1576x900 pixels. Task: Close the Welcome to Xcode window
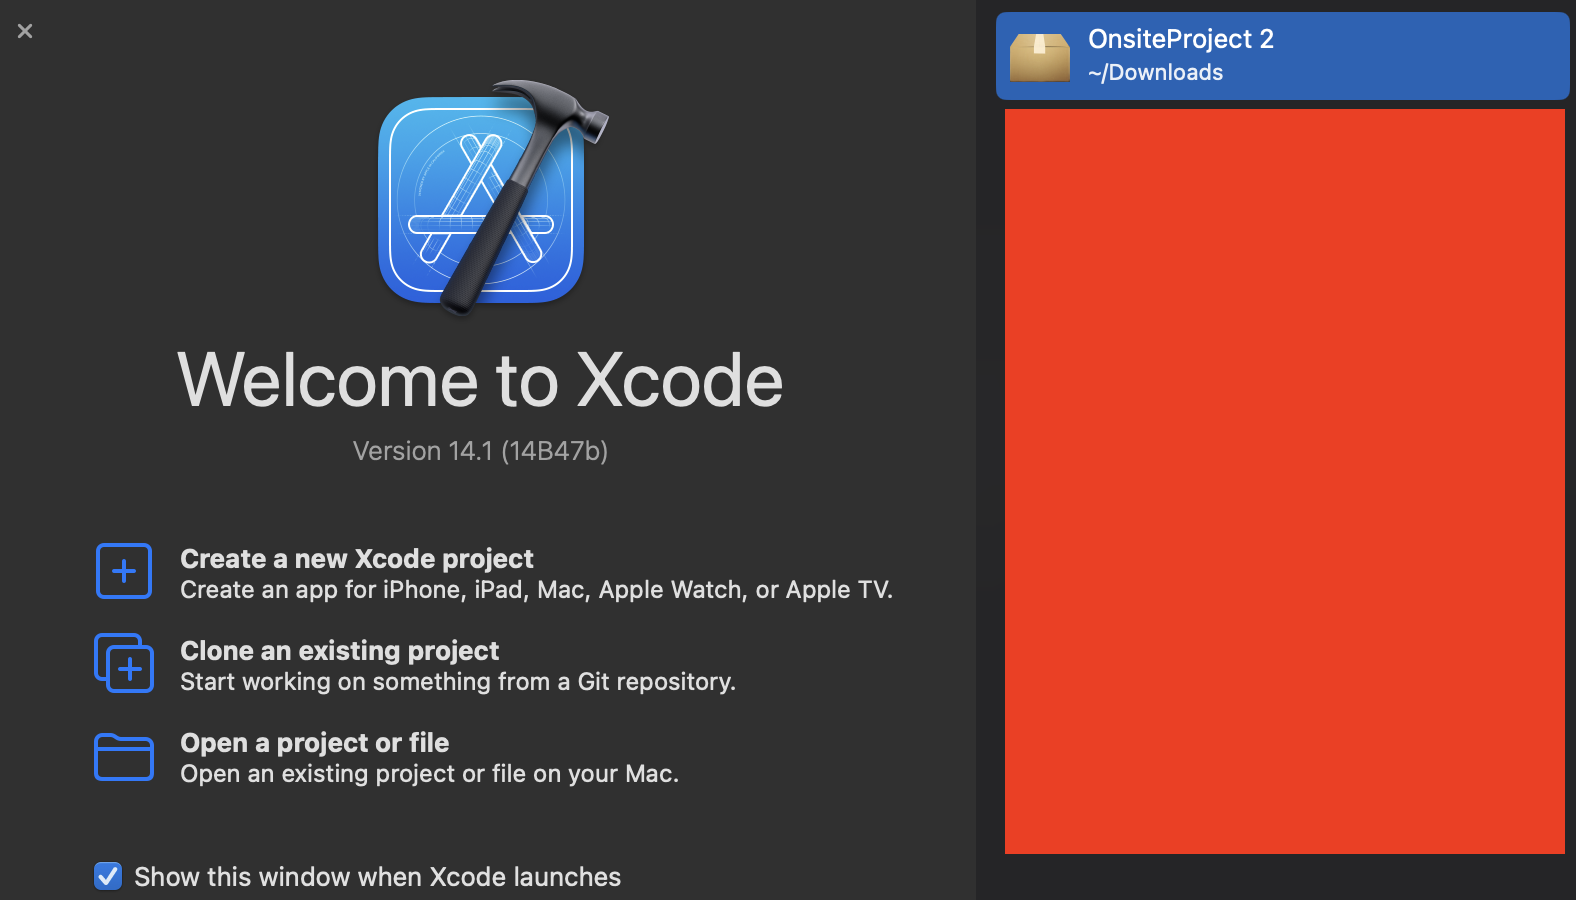(25, 31)
